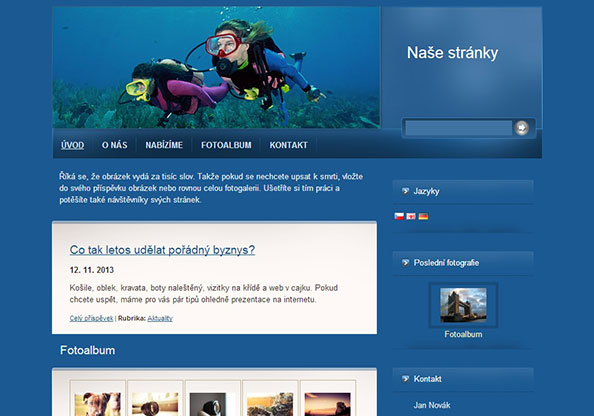Go to the O NÁS page

pyautogui.click(x=114, y=145)
